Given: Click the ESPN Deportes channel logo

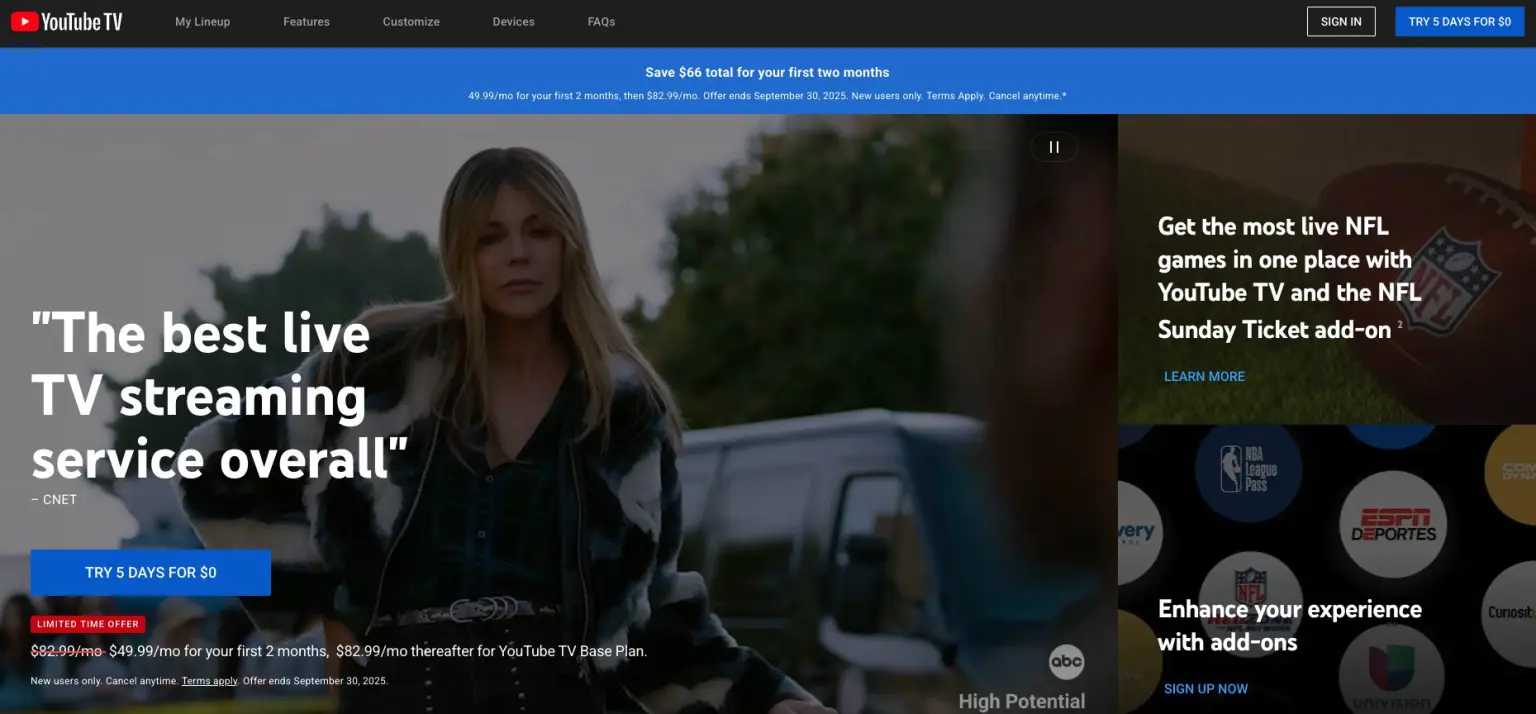Looking at the screenshot, I should point(1394,524).
